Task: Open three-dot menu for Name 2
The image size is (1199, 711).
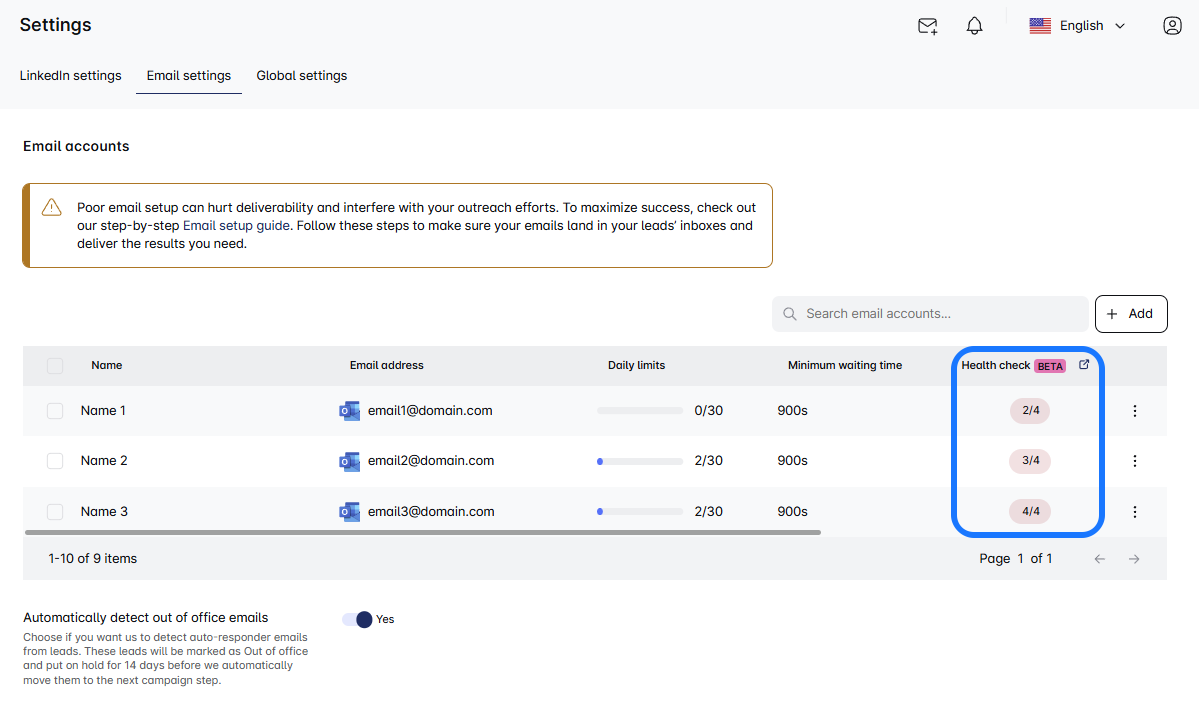Action: point(1134,461)
